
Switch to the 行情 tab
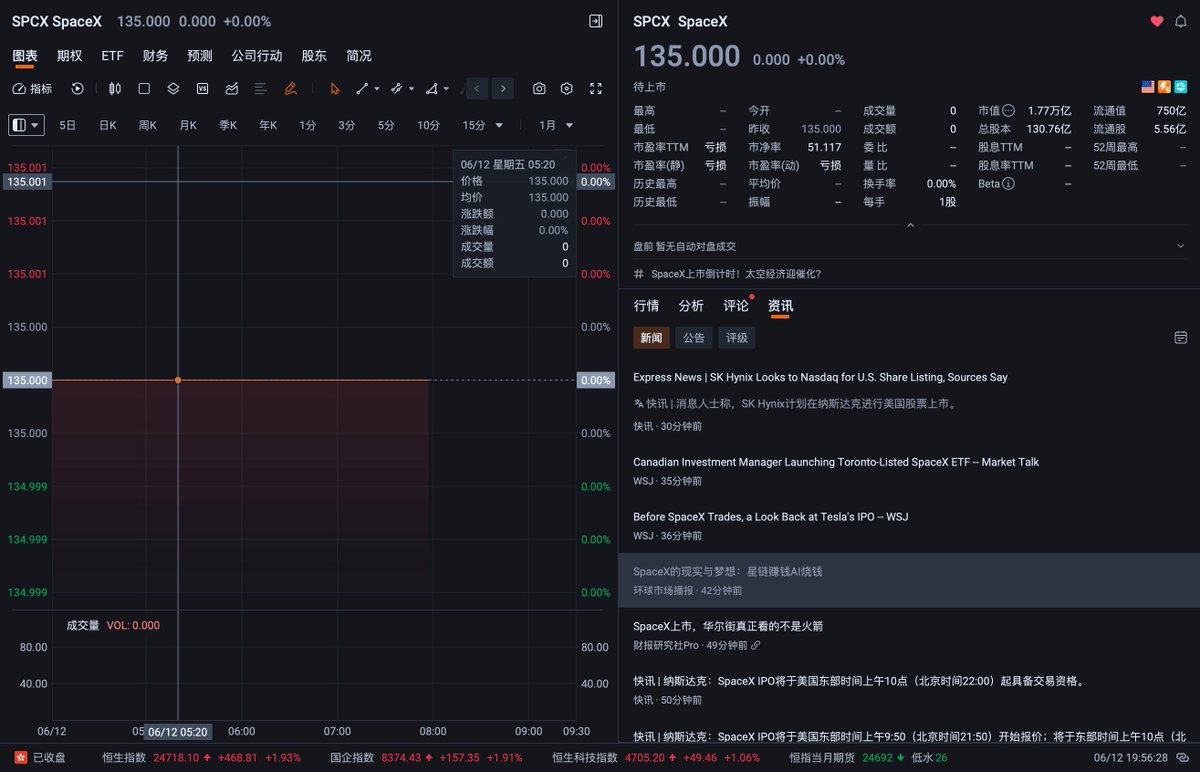[646, 306]
